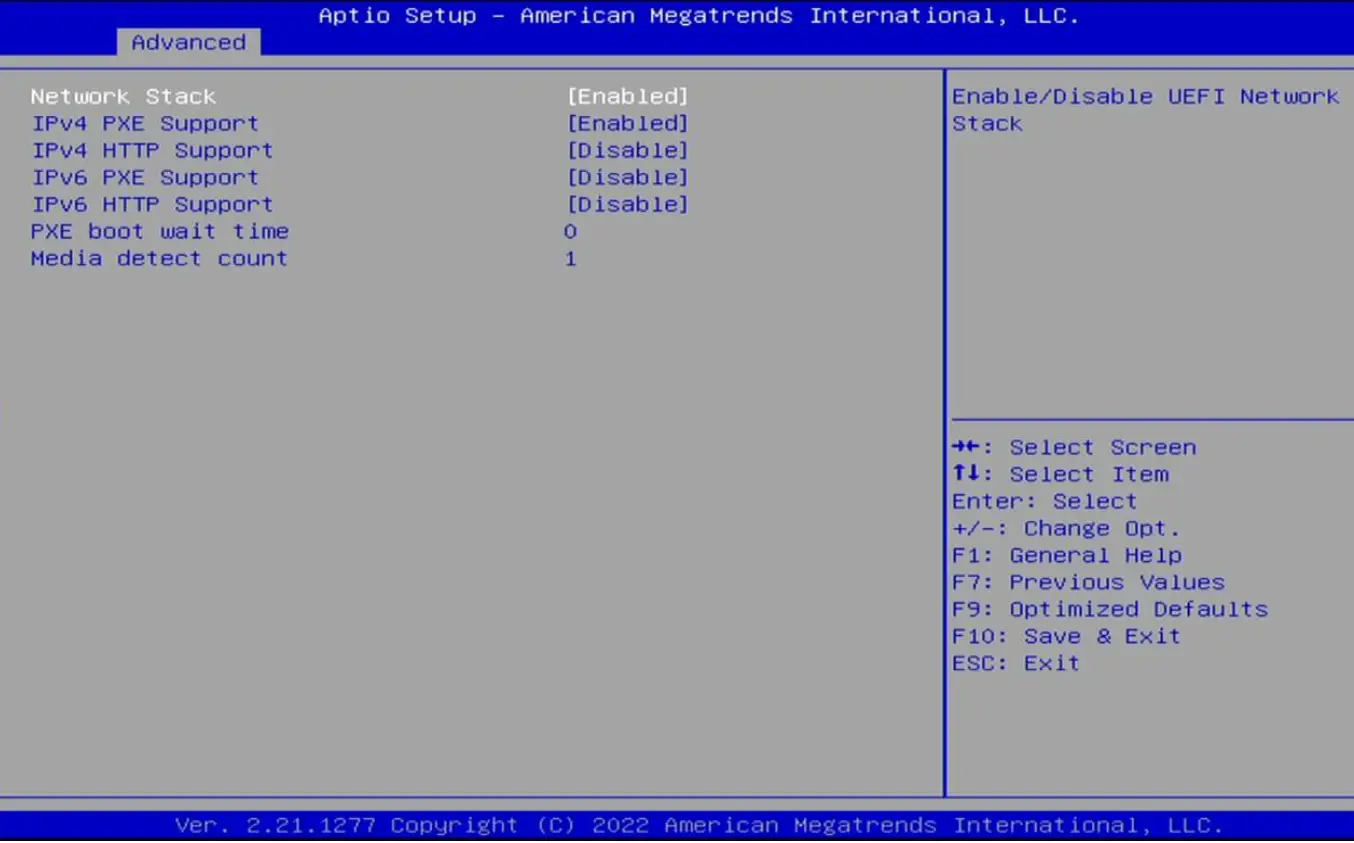Open the IPv6 PXE Support value selector
The height and width of the screenshot is (843, 1354).
pyautogui.click(x=628, y=177)
